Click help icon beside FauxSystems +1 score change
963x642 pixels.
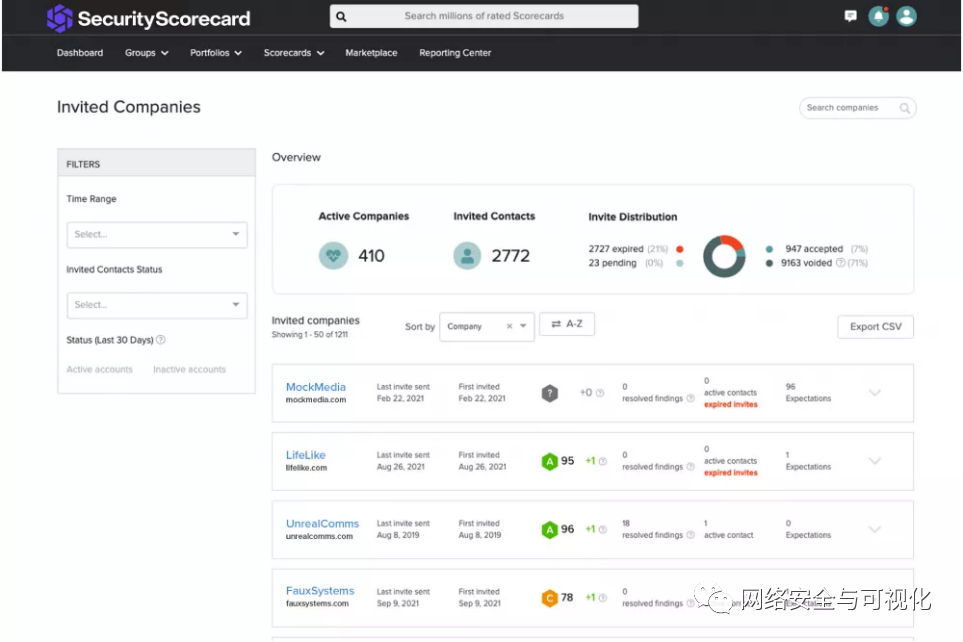pyautogui.click(x=602, y=598)
